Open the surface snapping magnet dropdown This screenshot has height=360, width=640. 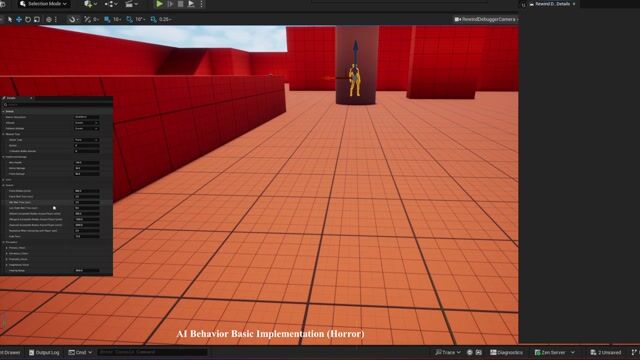tap(74, 19)
